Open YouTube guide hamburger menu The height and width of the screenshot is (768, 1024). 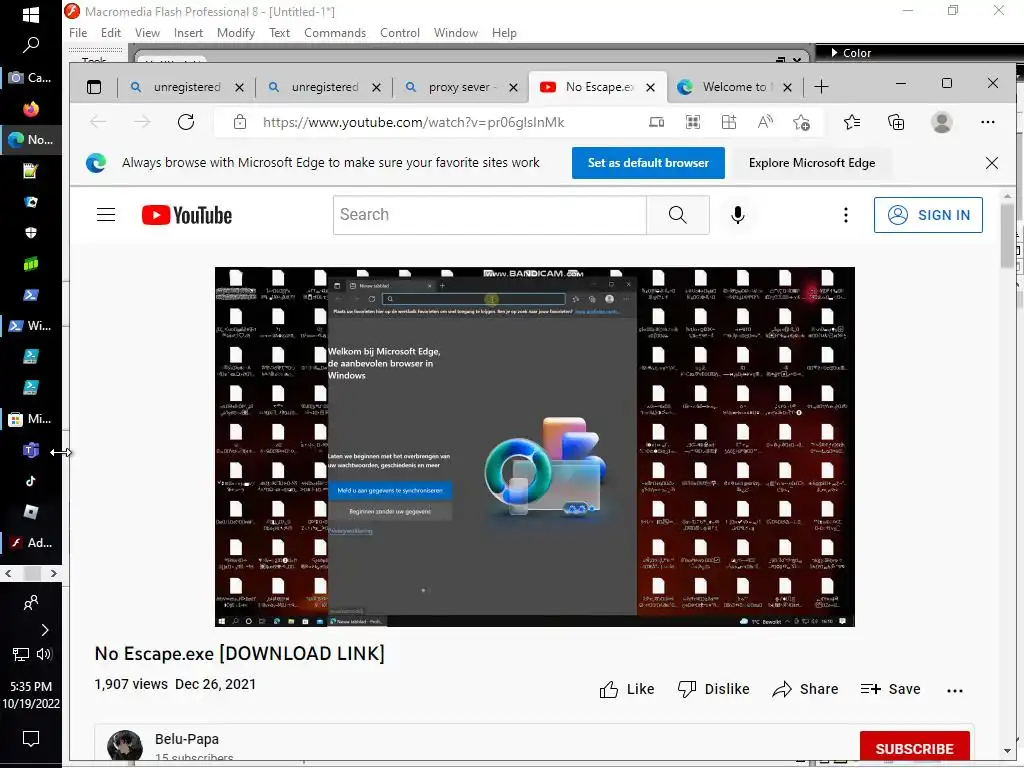point(106,215)
